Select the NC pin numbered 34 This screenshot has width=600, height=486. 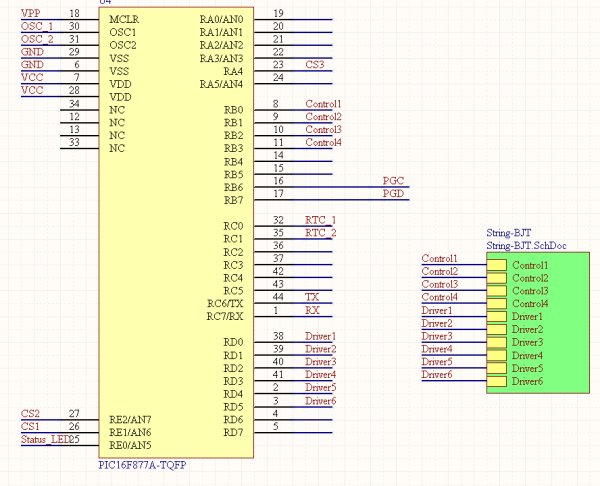[x=117, y=110]
